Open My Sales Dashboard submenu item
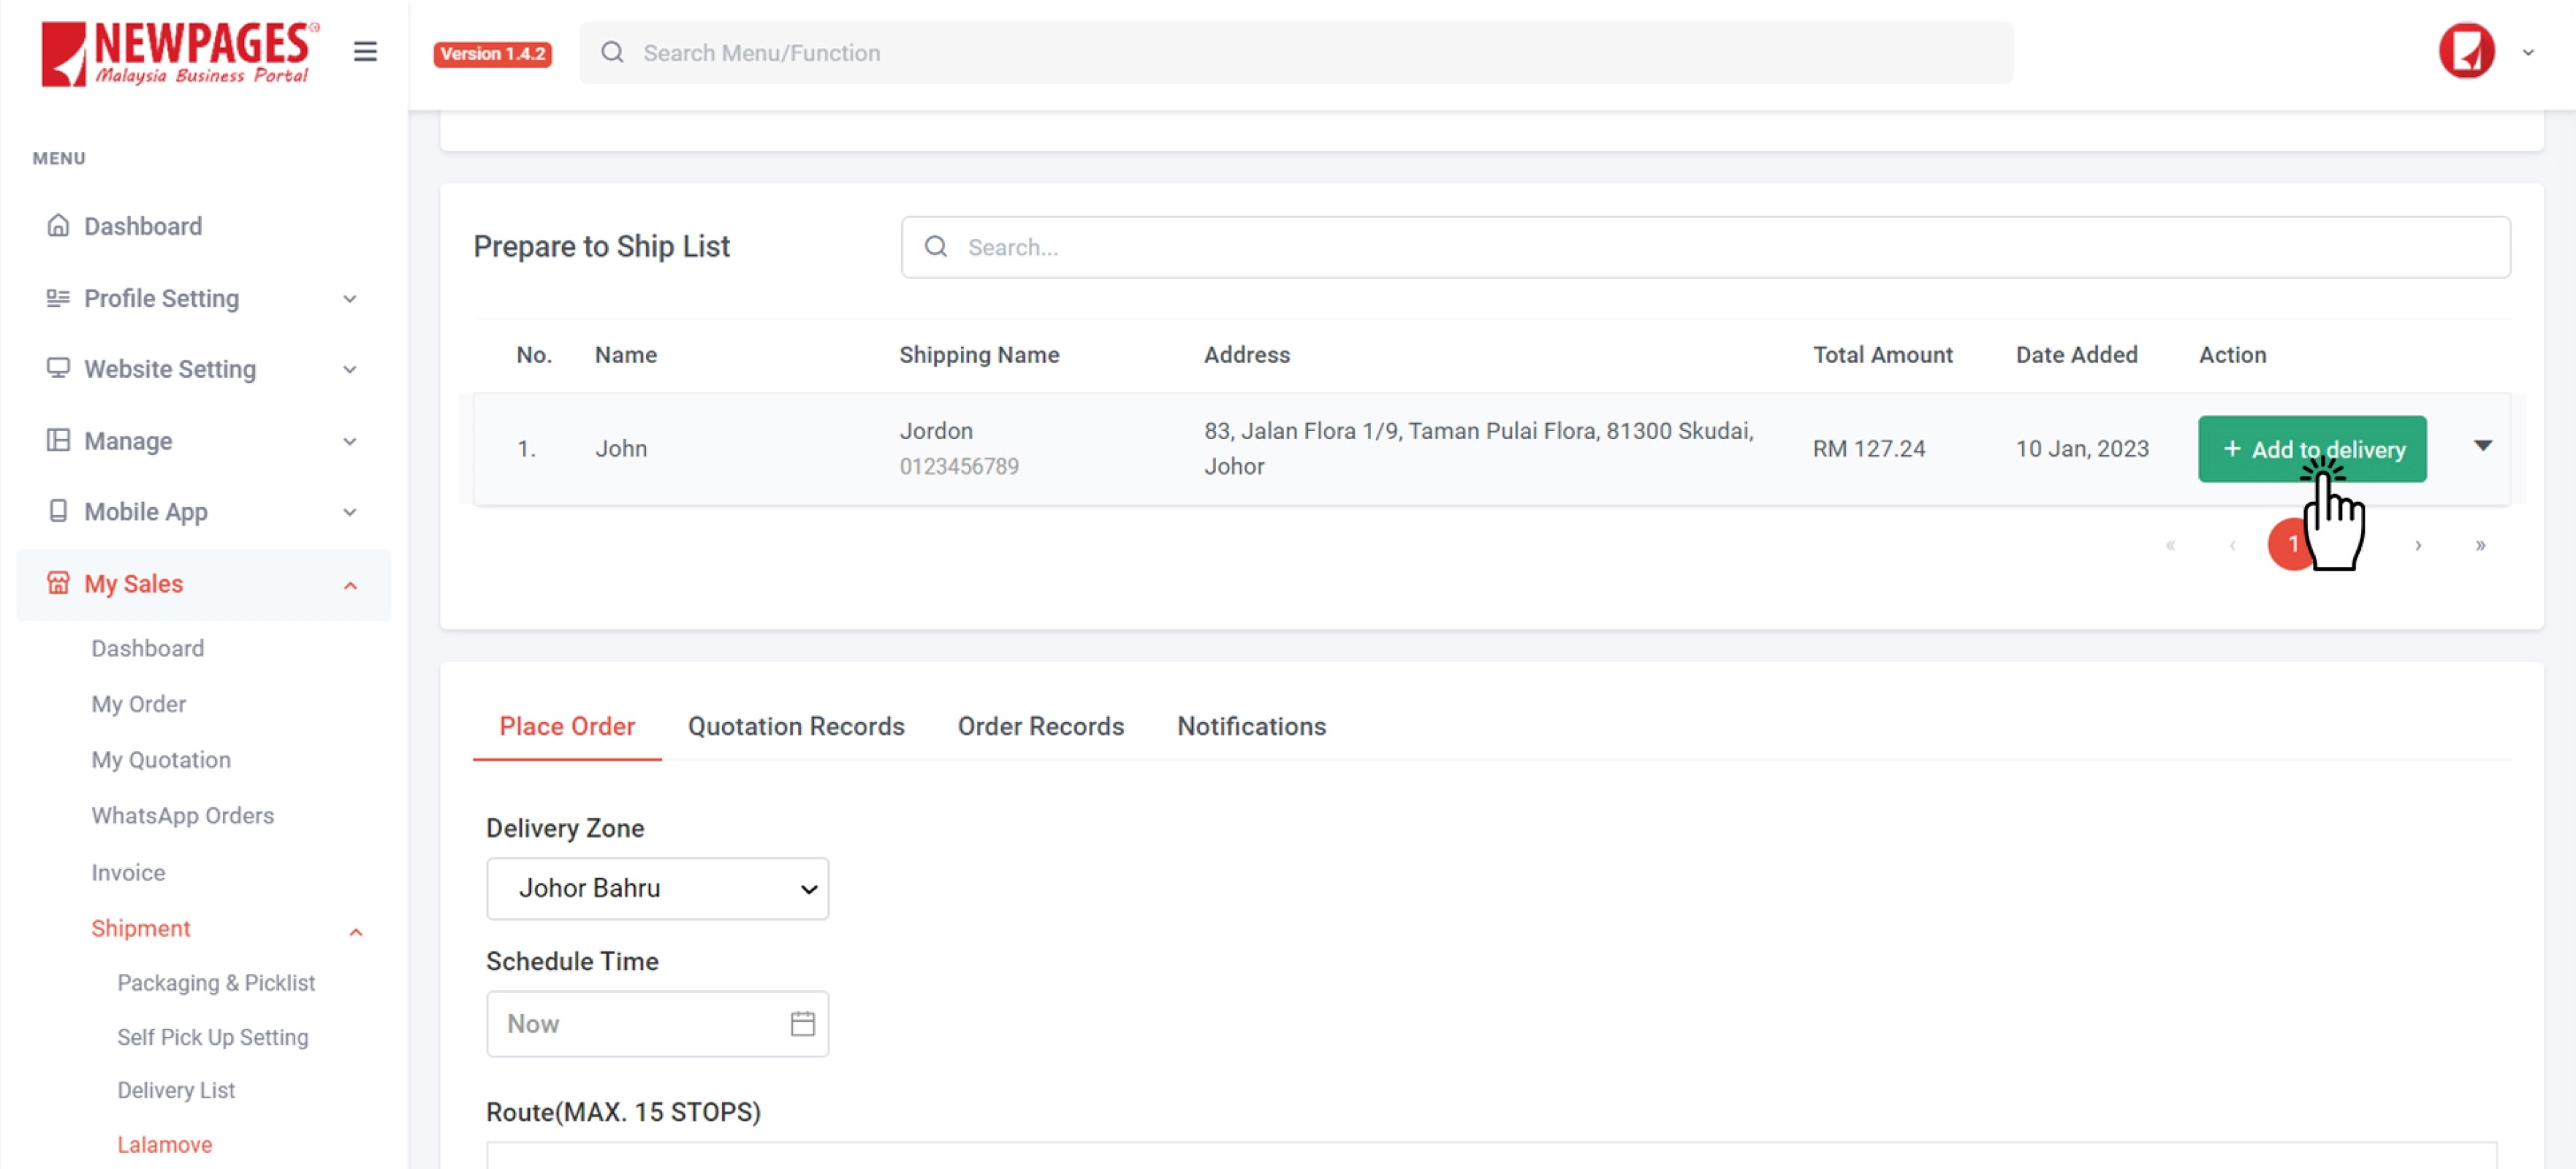 (147, 648)
